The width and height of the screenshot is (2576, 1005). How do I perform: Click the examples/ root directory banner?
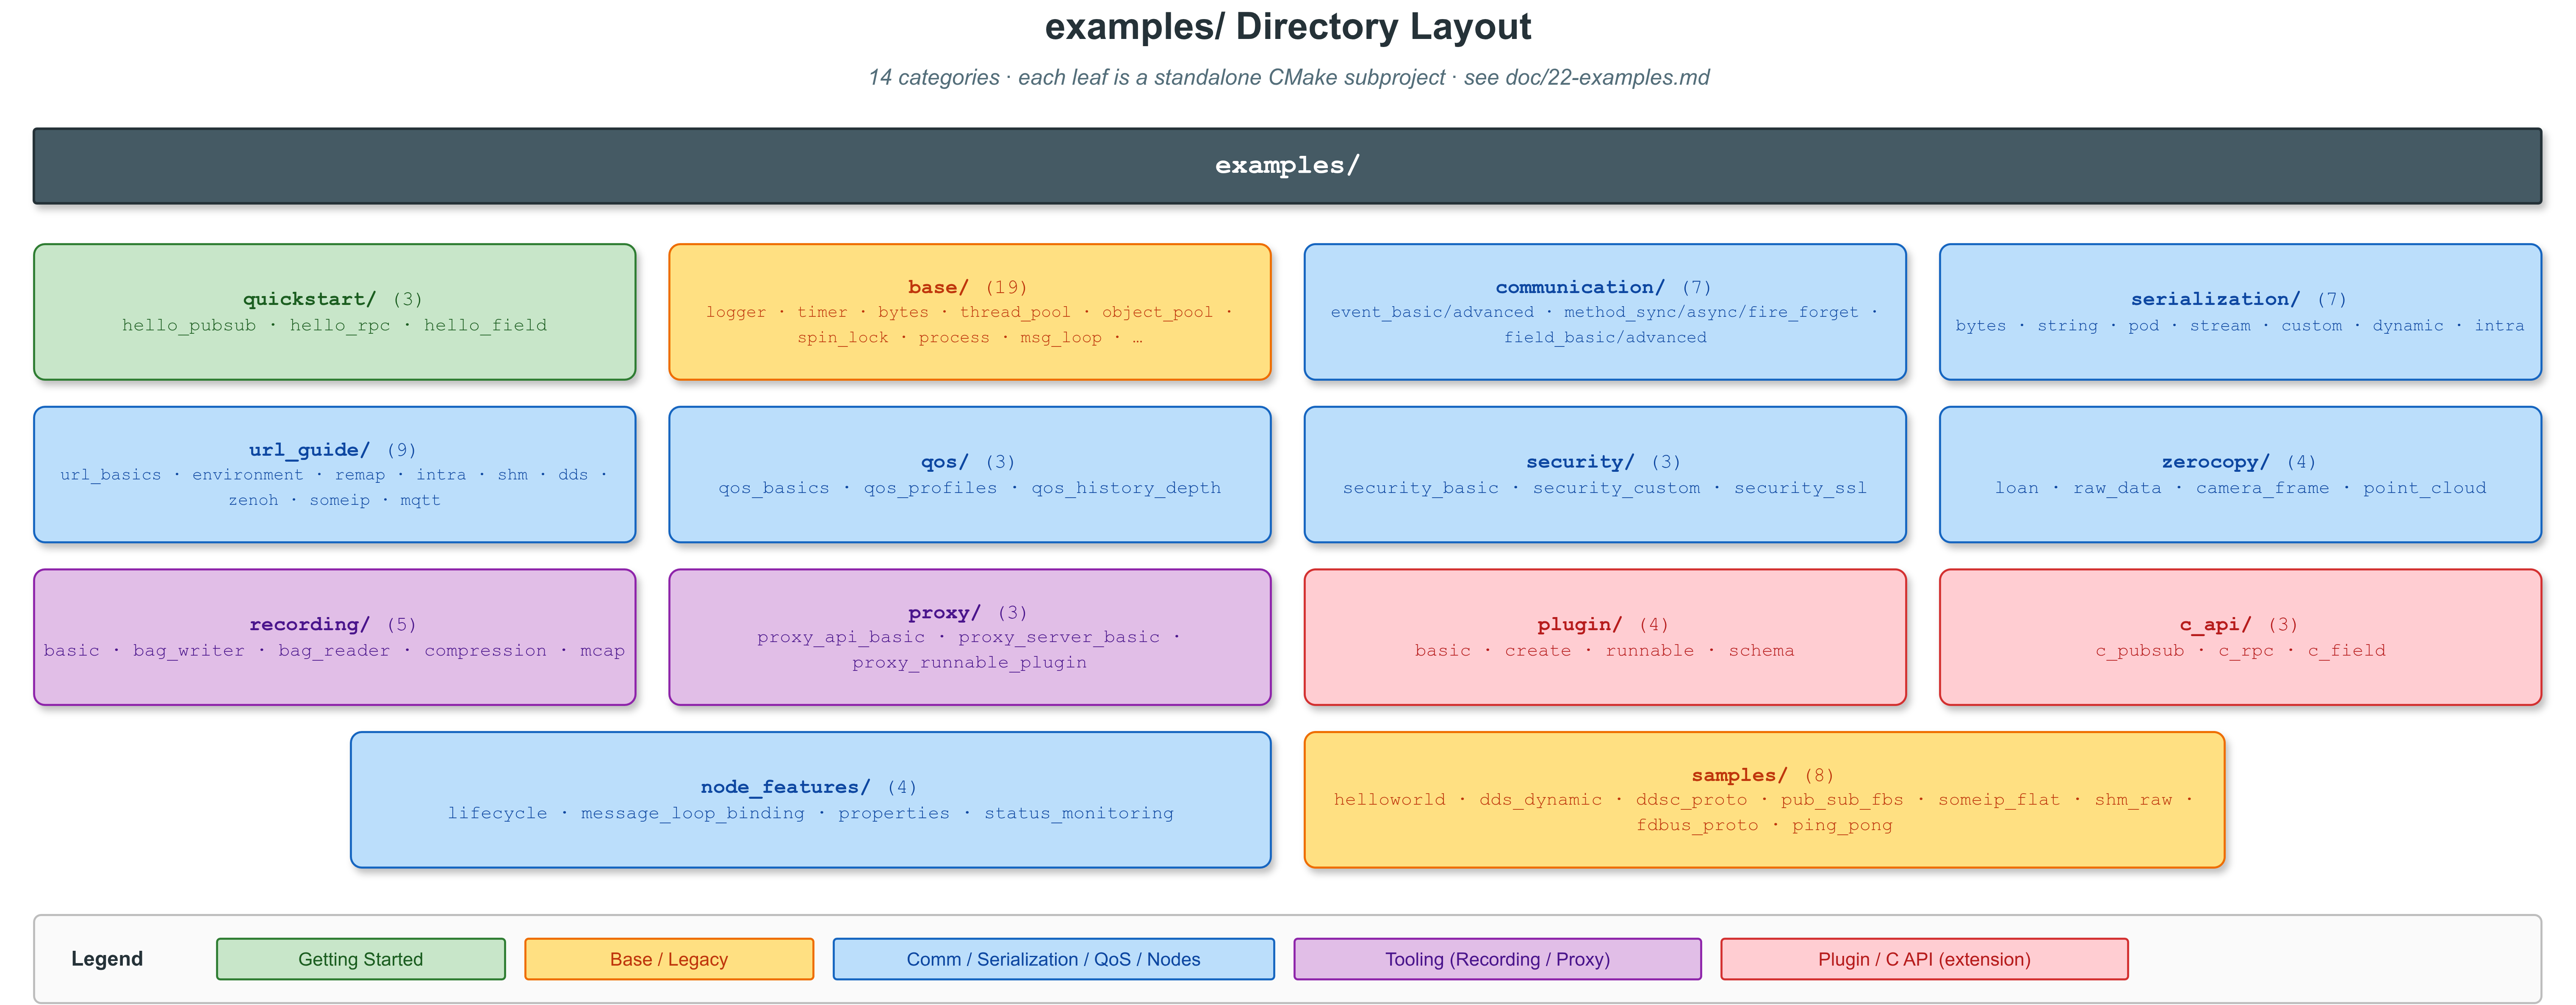[x=1287, y=166]
